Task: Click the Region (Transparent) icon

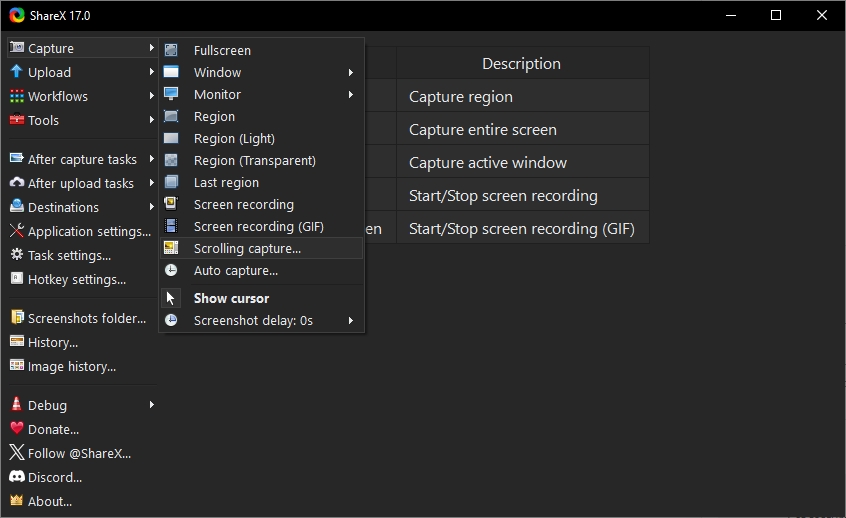Action: point(171,160)
